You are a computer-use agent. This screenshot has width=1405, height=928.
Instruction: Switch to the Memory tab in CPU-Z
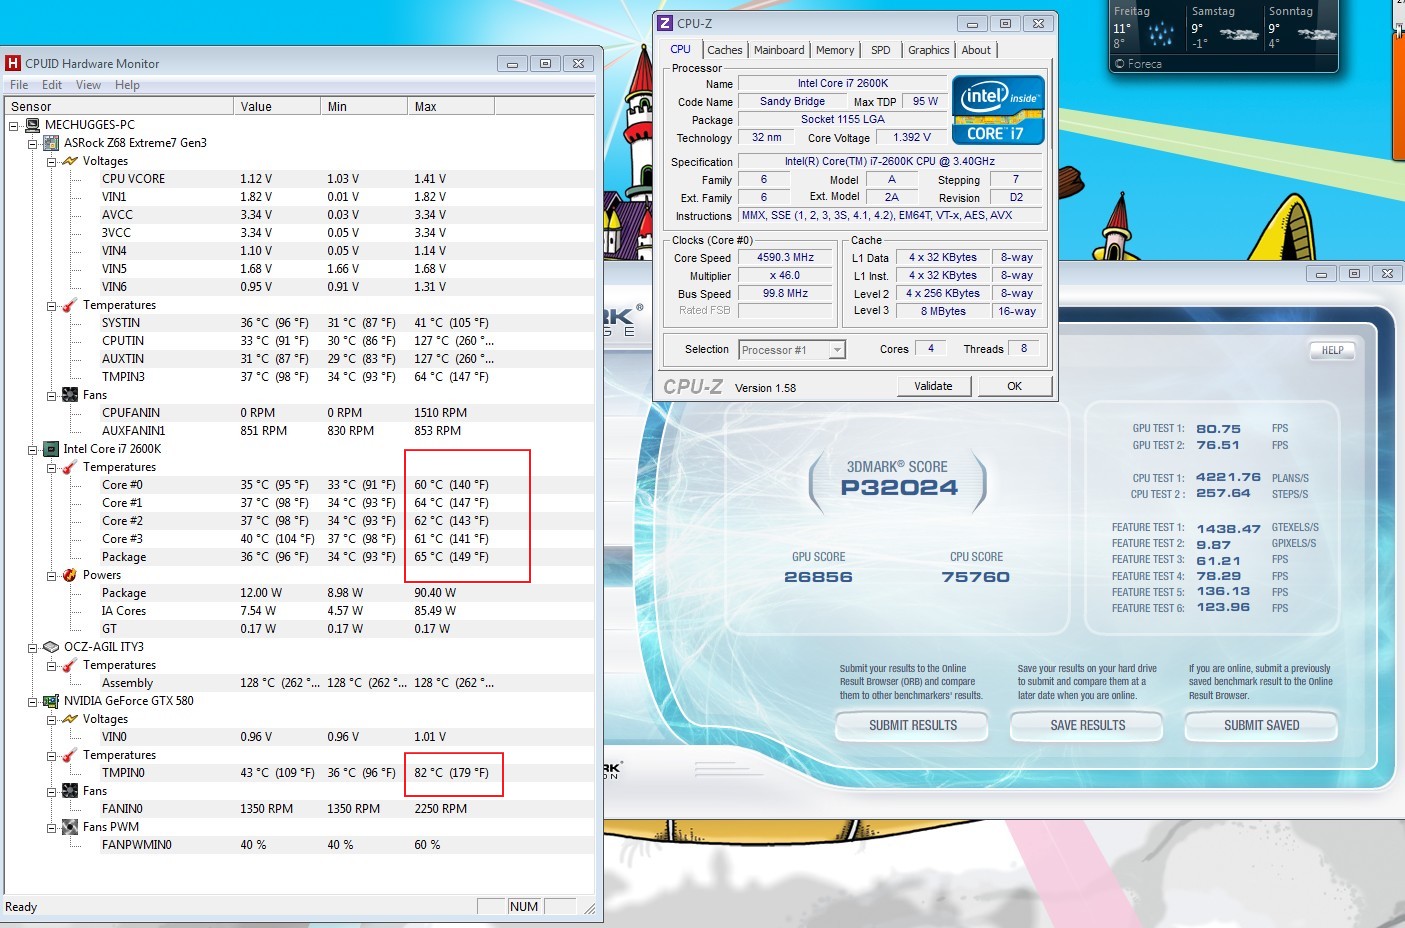pos(835,50)
